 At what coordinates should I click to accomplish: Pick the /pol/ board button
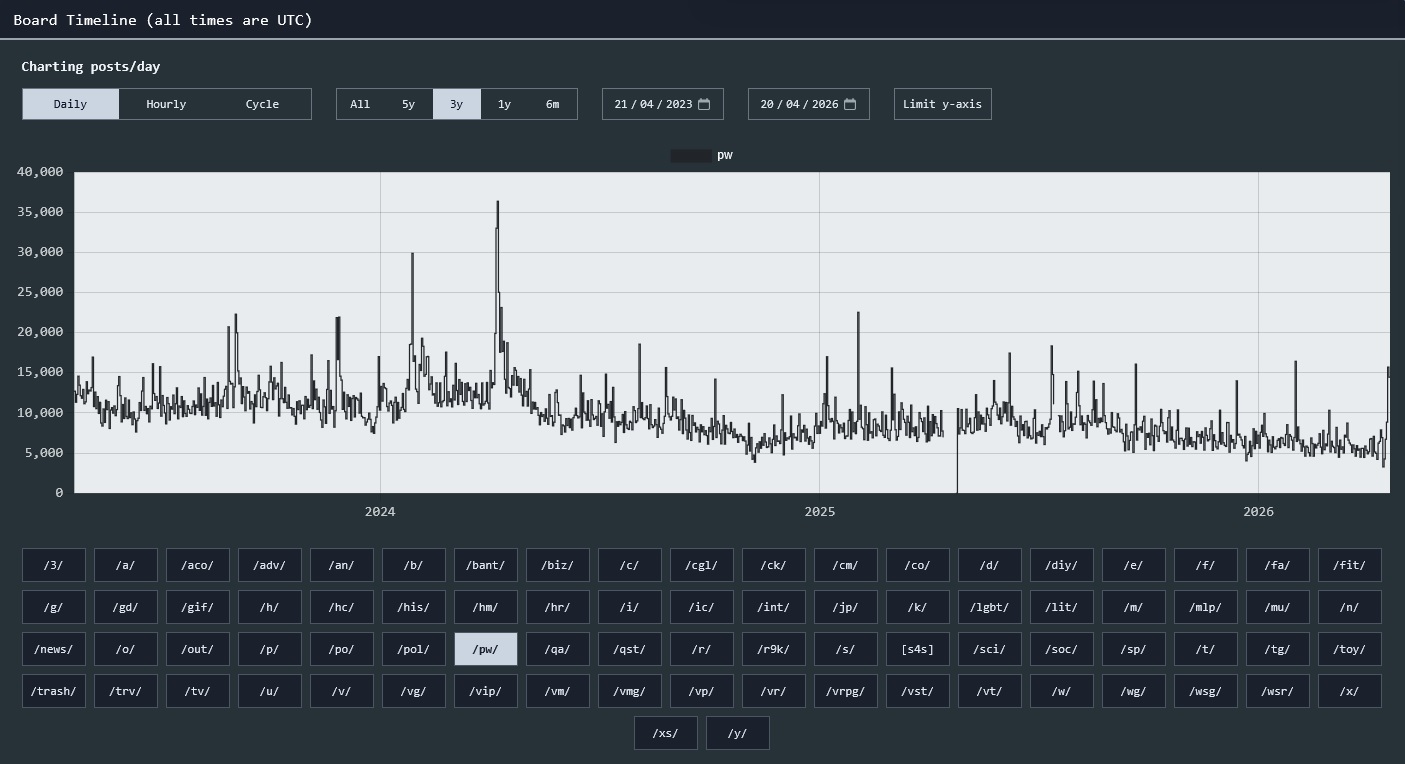[414, 649]
